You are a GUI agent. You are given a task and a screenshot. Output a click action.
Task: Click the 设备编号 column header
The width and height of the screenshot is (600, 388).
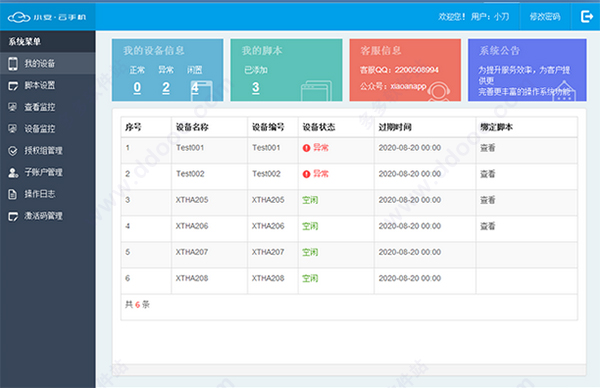pyautogui.click(x=268, y=127)
